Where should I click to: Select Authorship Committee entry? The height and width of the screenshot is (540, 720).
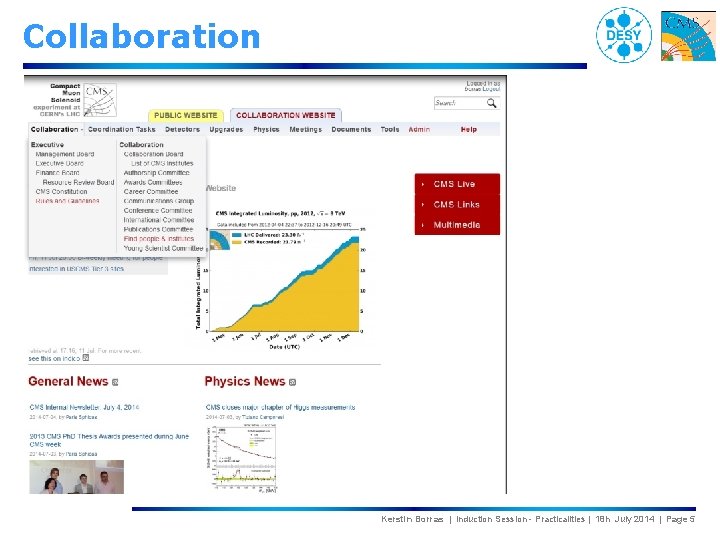click(157, 173)
